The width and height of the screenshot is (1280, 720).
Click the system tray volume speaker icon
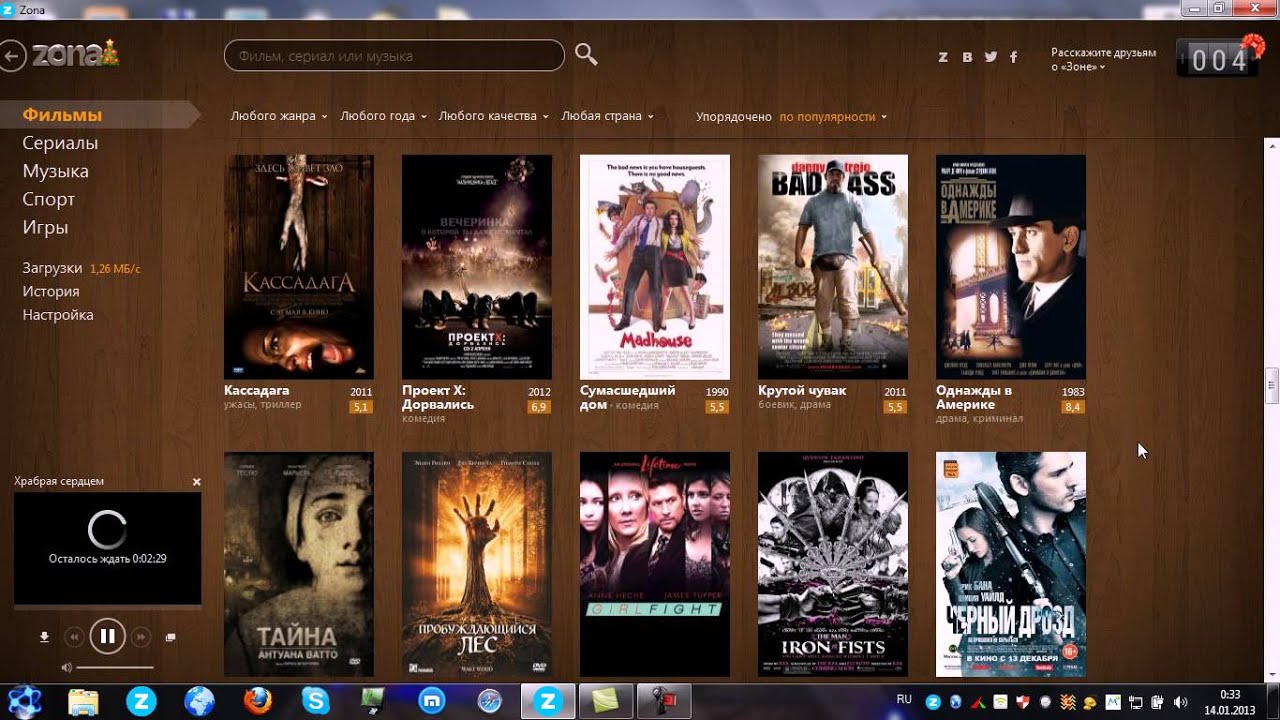(1180, 702)
